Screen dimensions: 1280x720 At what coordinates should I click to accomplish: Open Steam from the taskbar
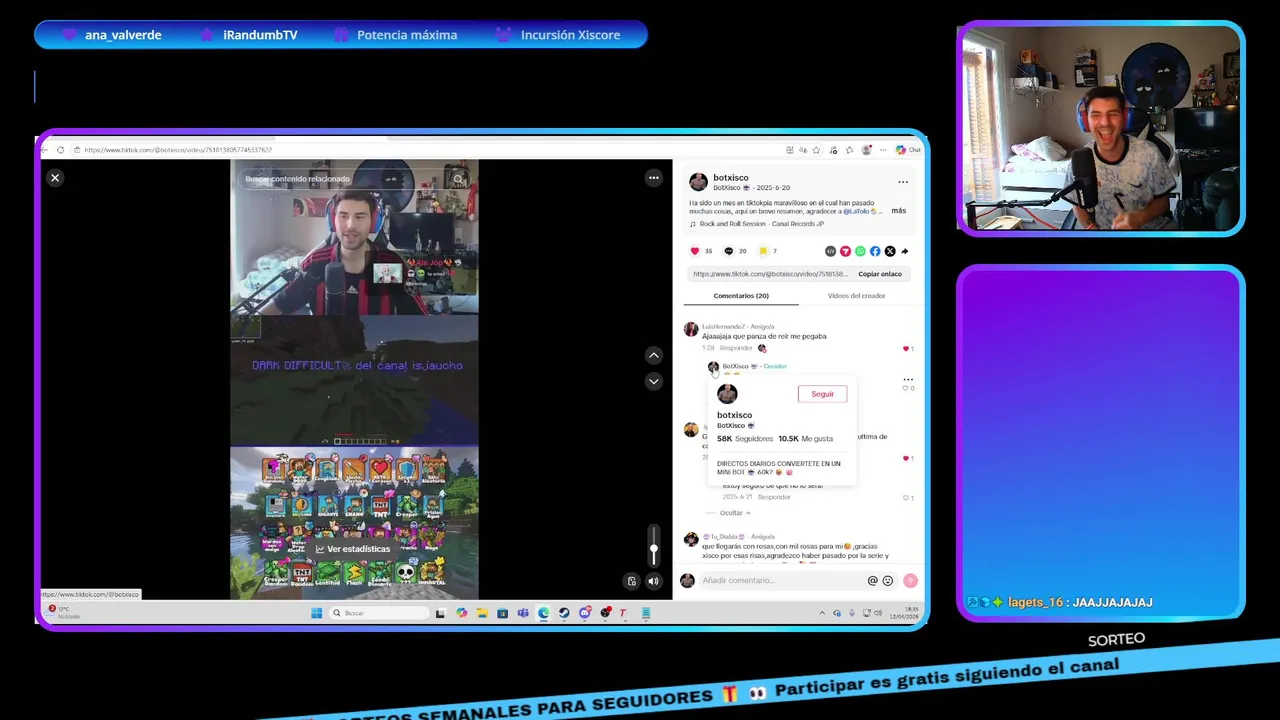[x=564, y=613]
